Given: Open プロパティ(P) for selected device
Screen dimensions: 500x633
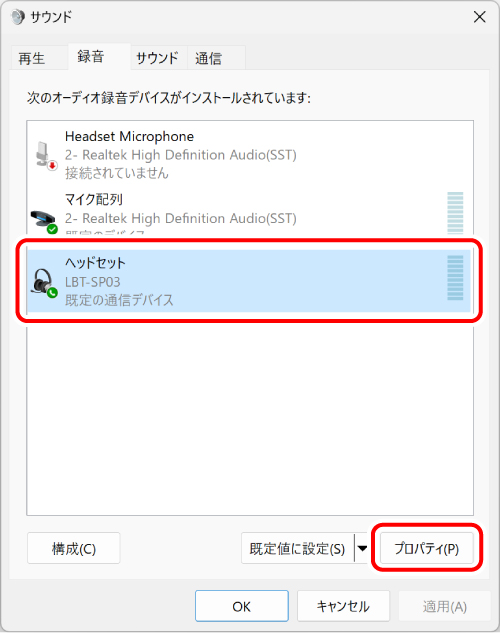Looking at the screenshot, I should (427, 548).
